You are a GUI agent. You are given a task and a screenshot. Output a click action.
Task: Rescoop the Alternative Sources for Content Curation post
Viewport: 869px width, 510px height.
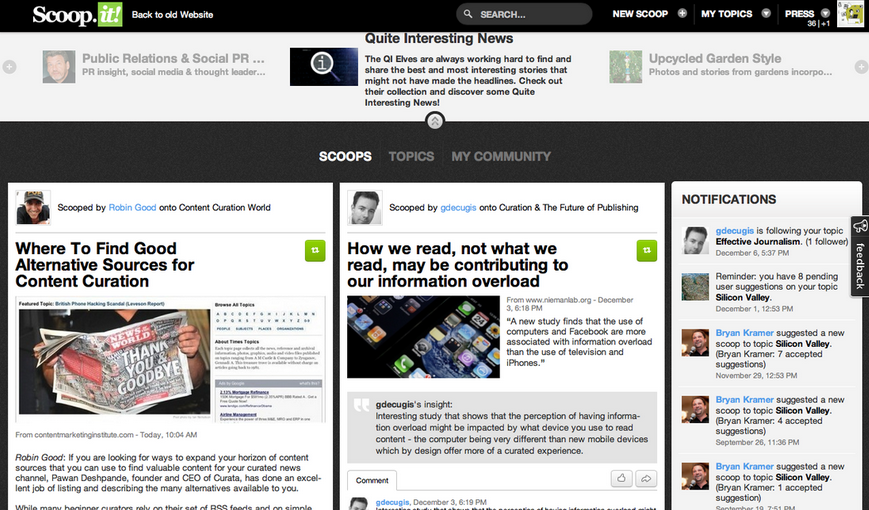click(x=315, y=250)
